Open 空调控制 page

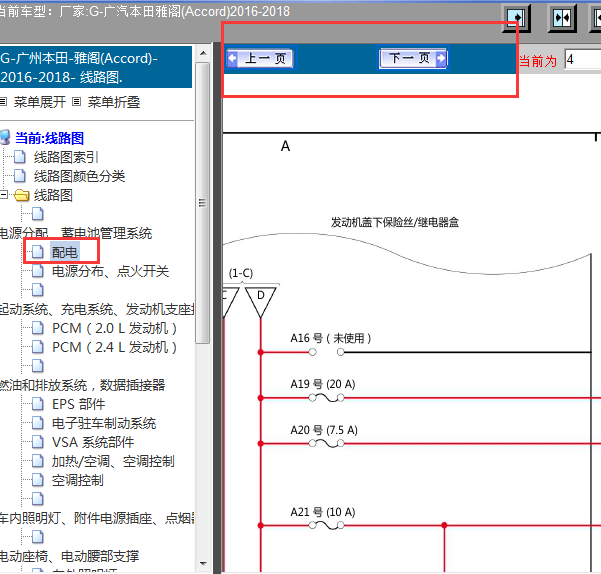[x=78, y=480]
